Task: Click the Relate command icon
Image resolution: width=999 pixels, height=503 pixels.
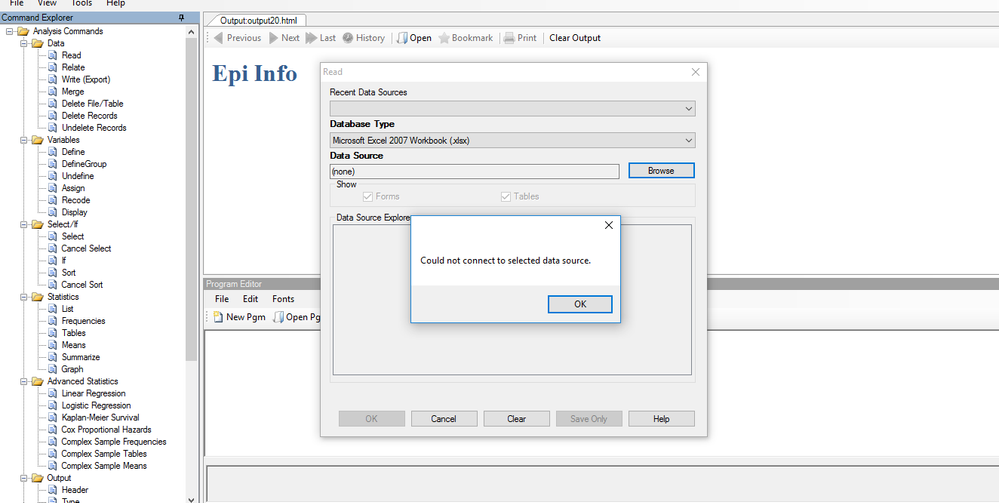Action: coord(52,68)
